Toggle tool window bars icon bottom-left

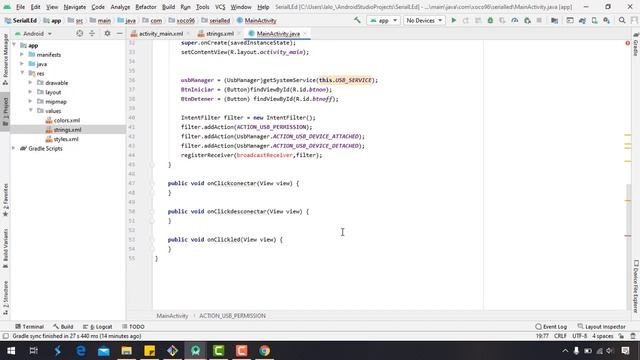pos(5,336)
